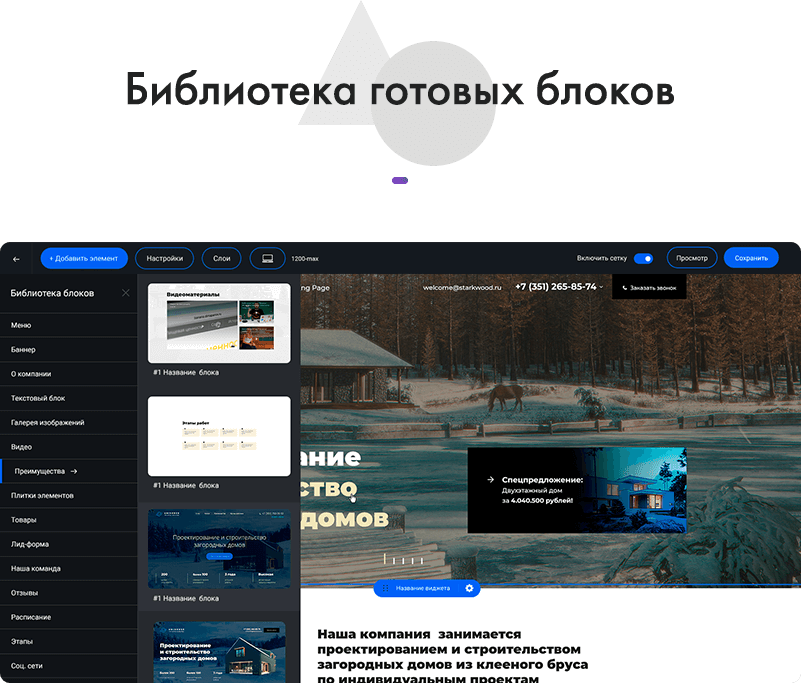Select the Баннер category in block library

coord(23,350)
